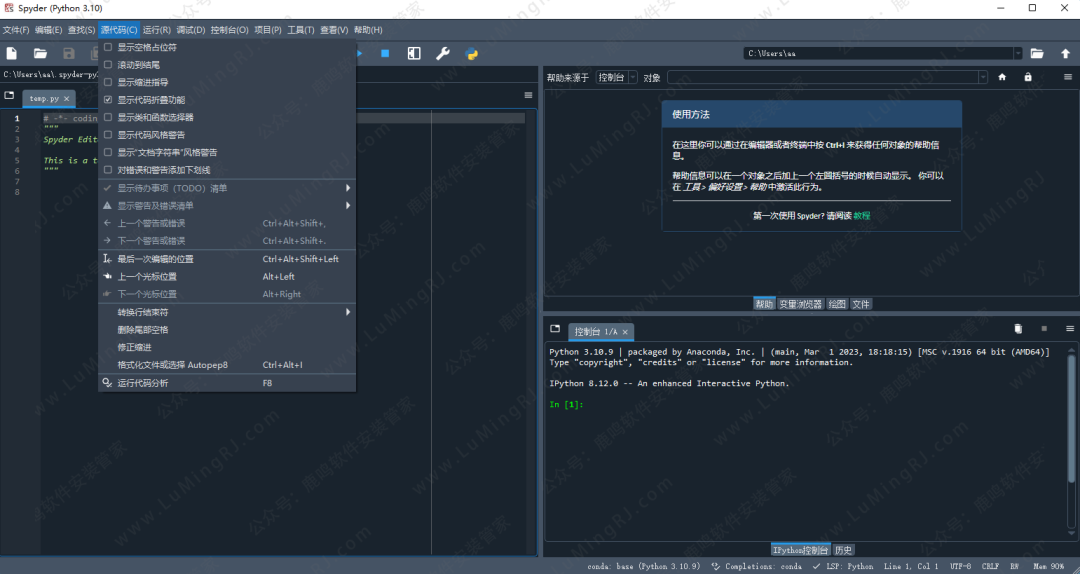Click the 历史 button below the console

click(x=844, y=550)
